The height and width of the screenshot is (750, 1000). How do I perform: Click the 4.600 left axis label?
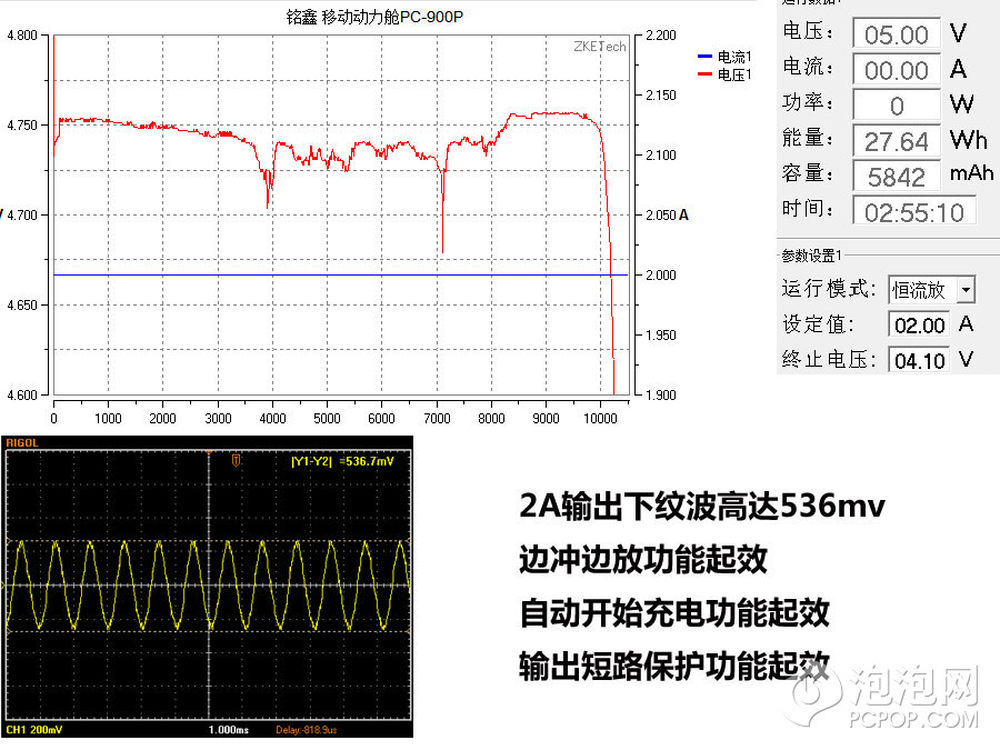click(22, 395)
